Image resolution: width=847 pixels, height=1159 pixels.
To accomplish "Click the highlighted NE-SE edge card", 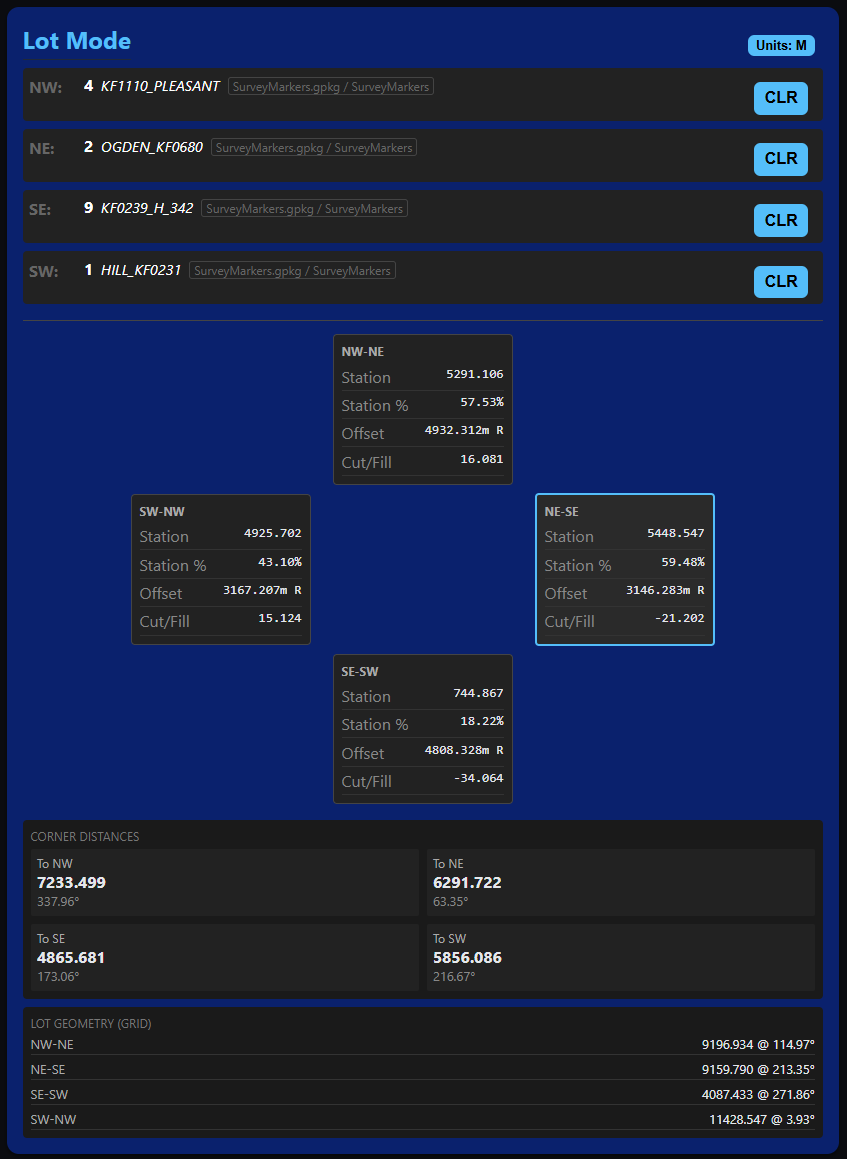I will (x=625, y=569).
